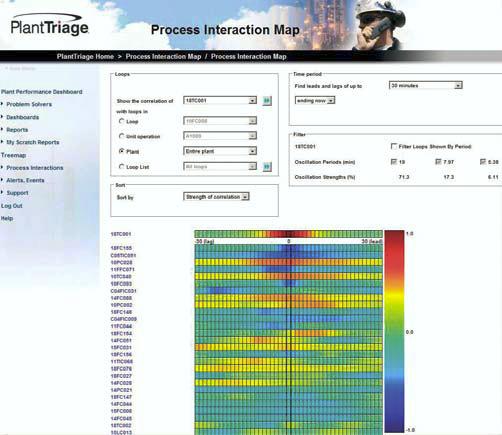Screen dimensions: 502x435
Task: Click the 18TC001 label above the heatmap
Action: [x=121, y=234]
